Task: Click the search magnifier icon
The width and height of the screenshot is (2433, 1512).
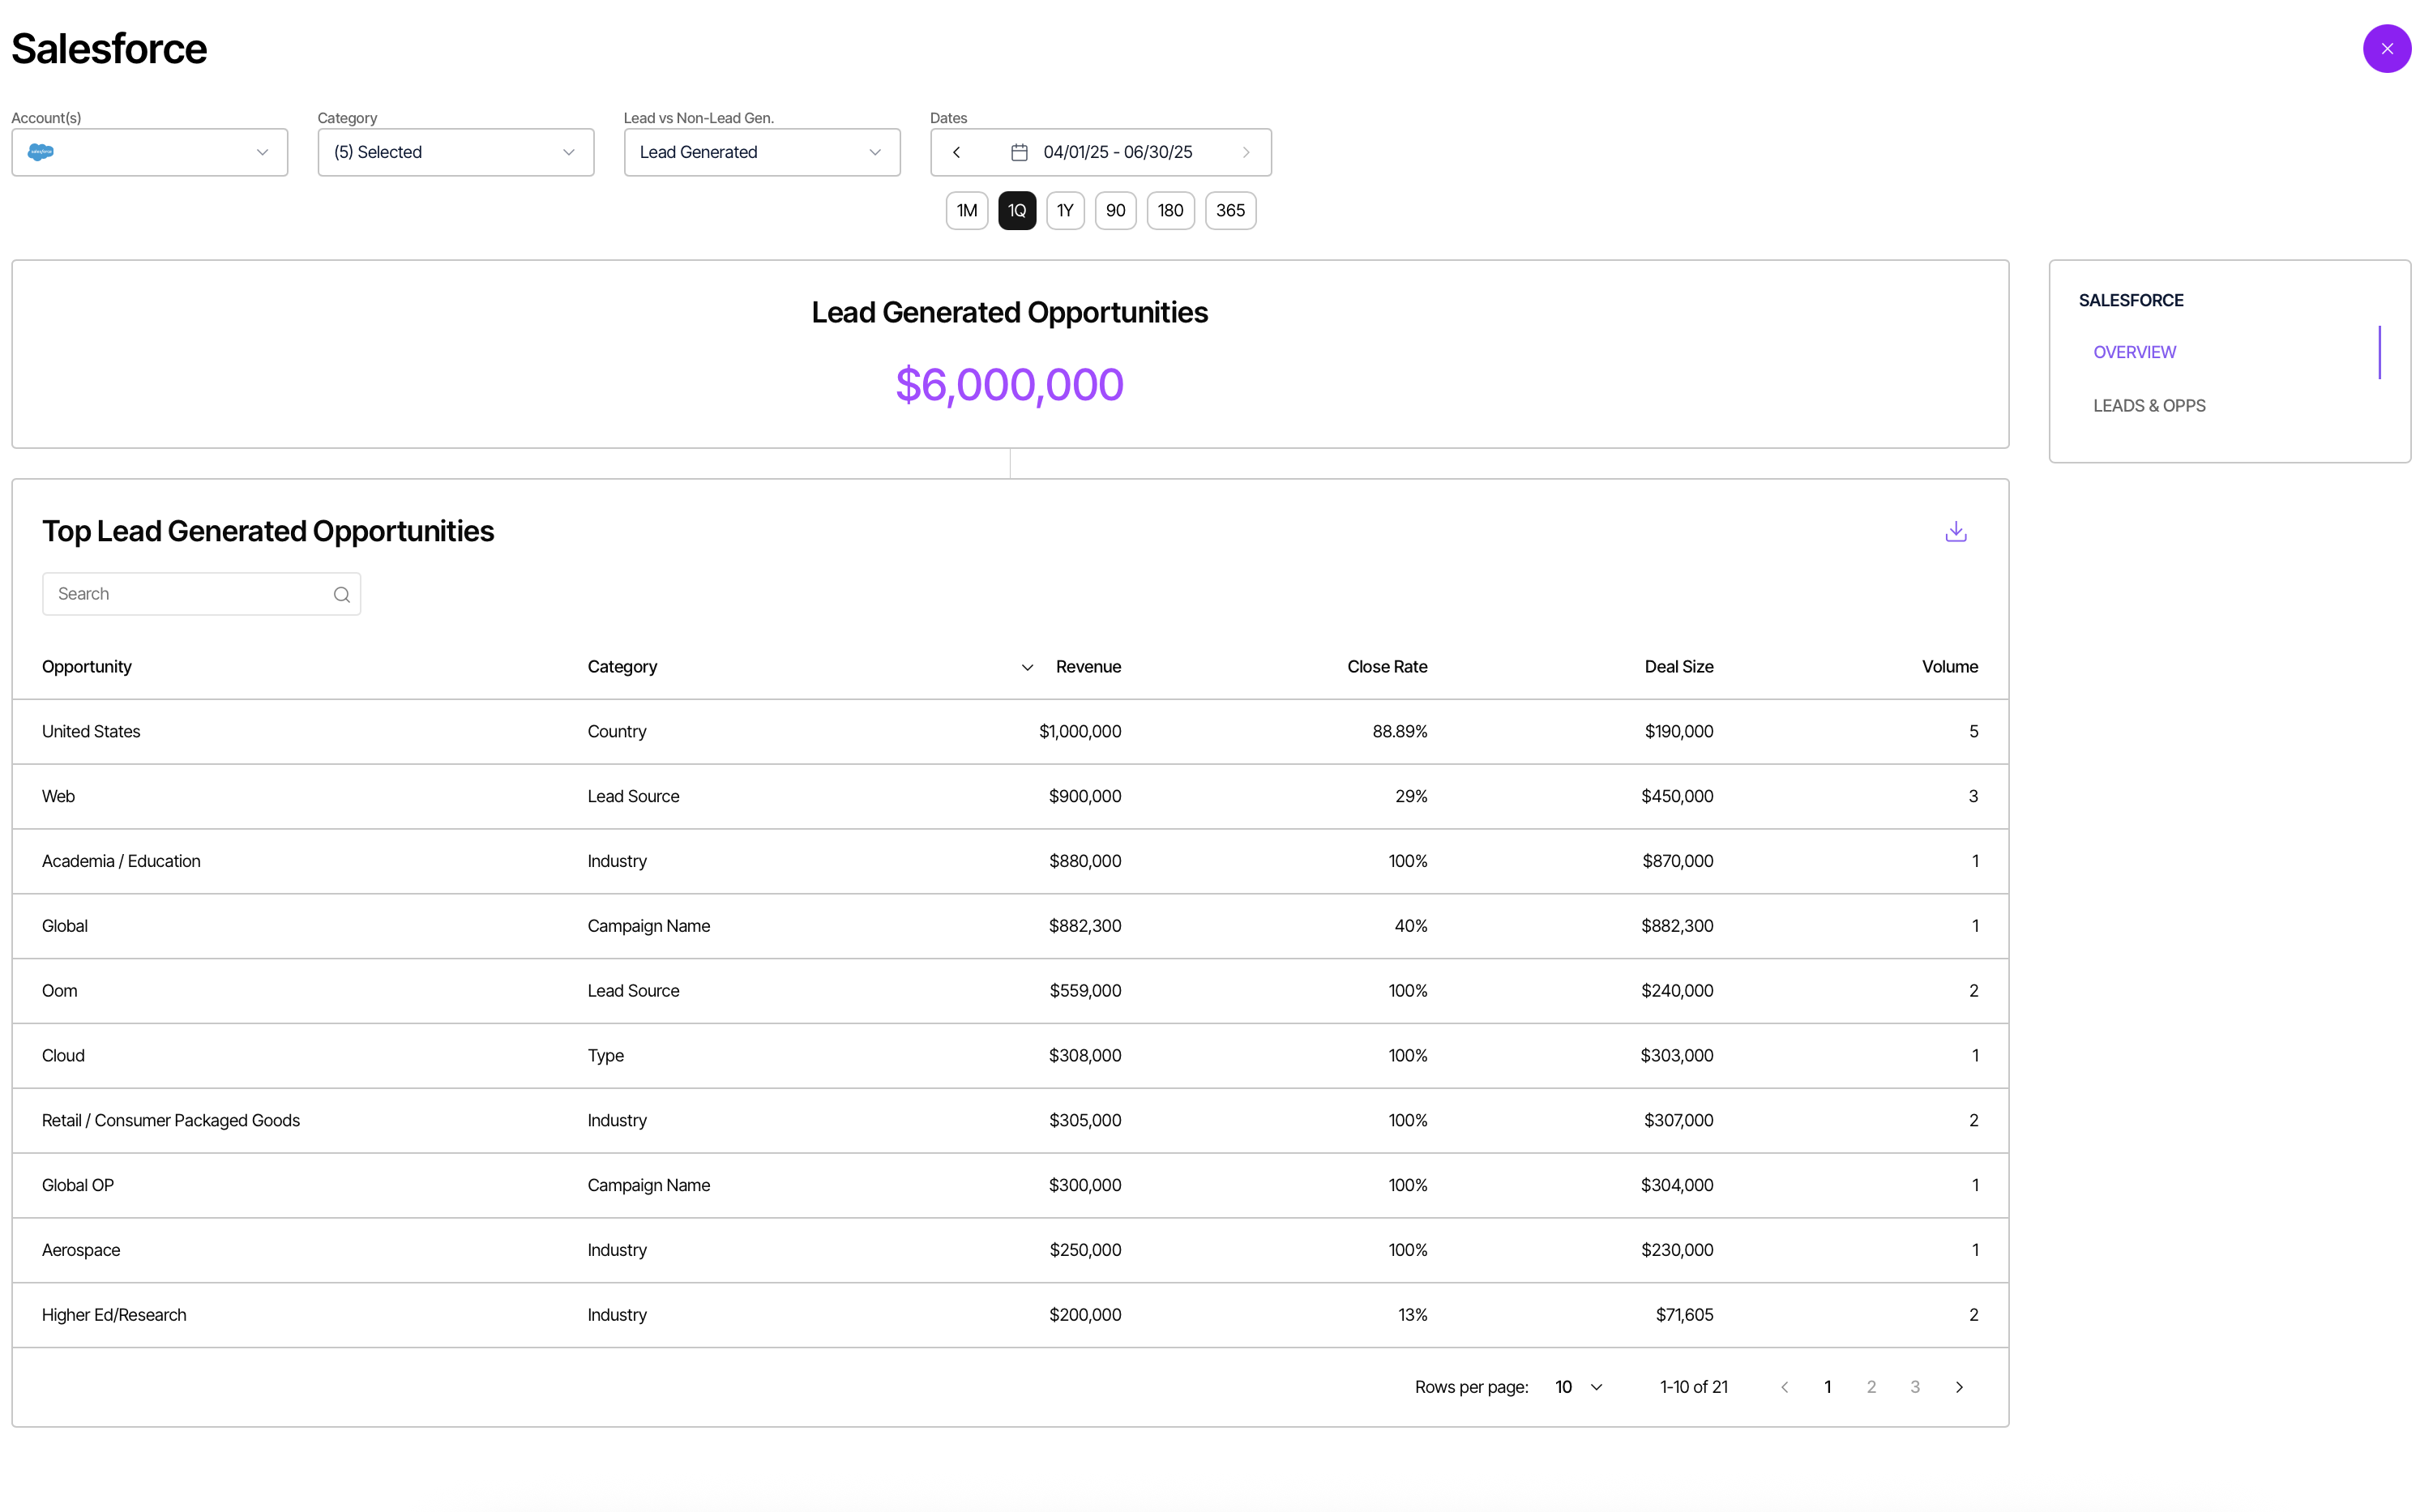Action: point(341,594)
